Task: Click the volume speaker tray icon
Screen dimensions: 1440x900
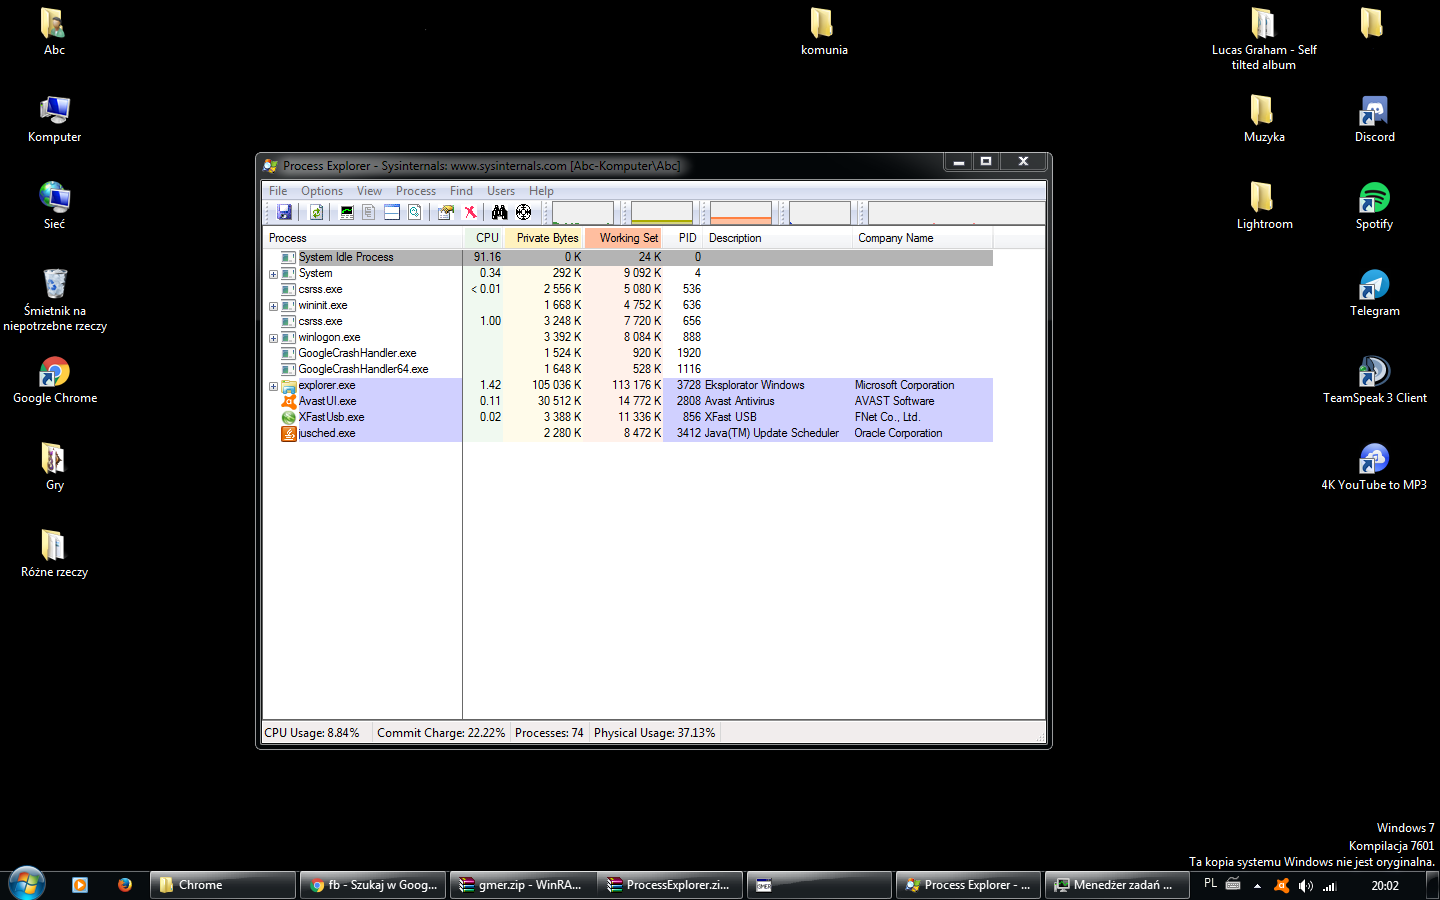Action: [x=1306, y=885]
